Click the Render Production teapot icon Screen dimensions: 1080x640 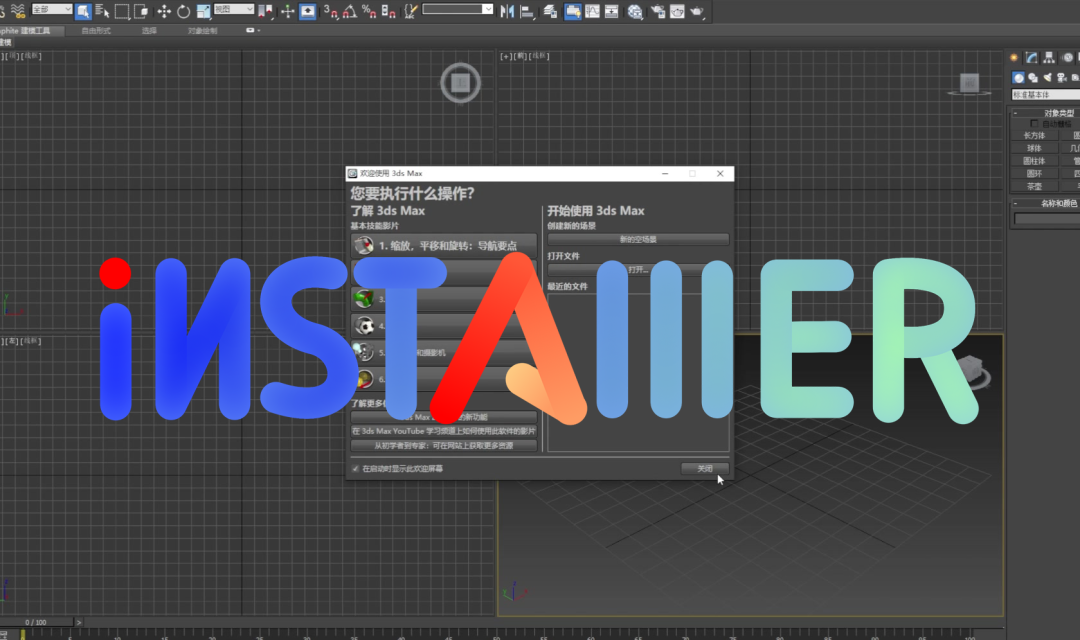[697, 11]
